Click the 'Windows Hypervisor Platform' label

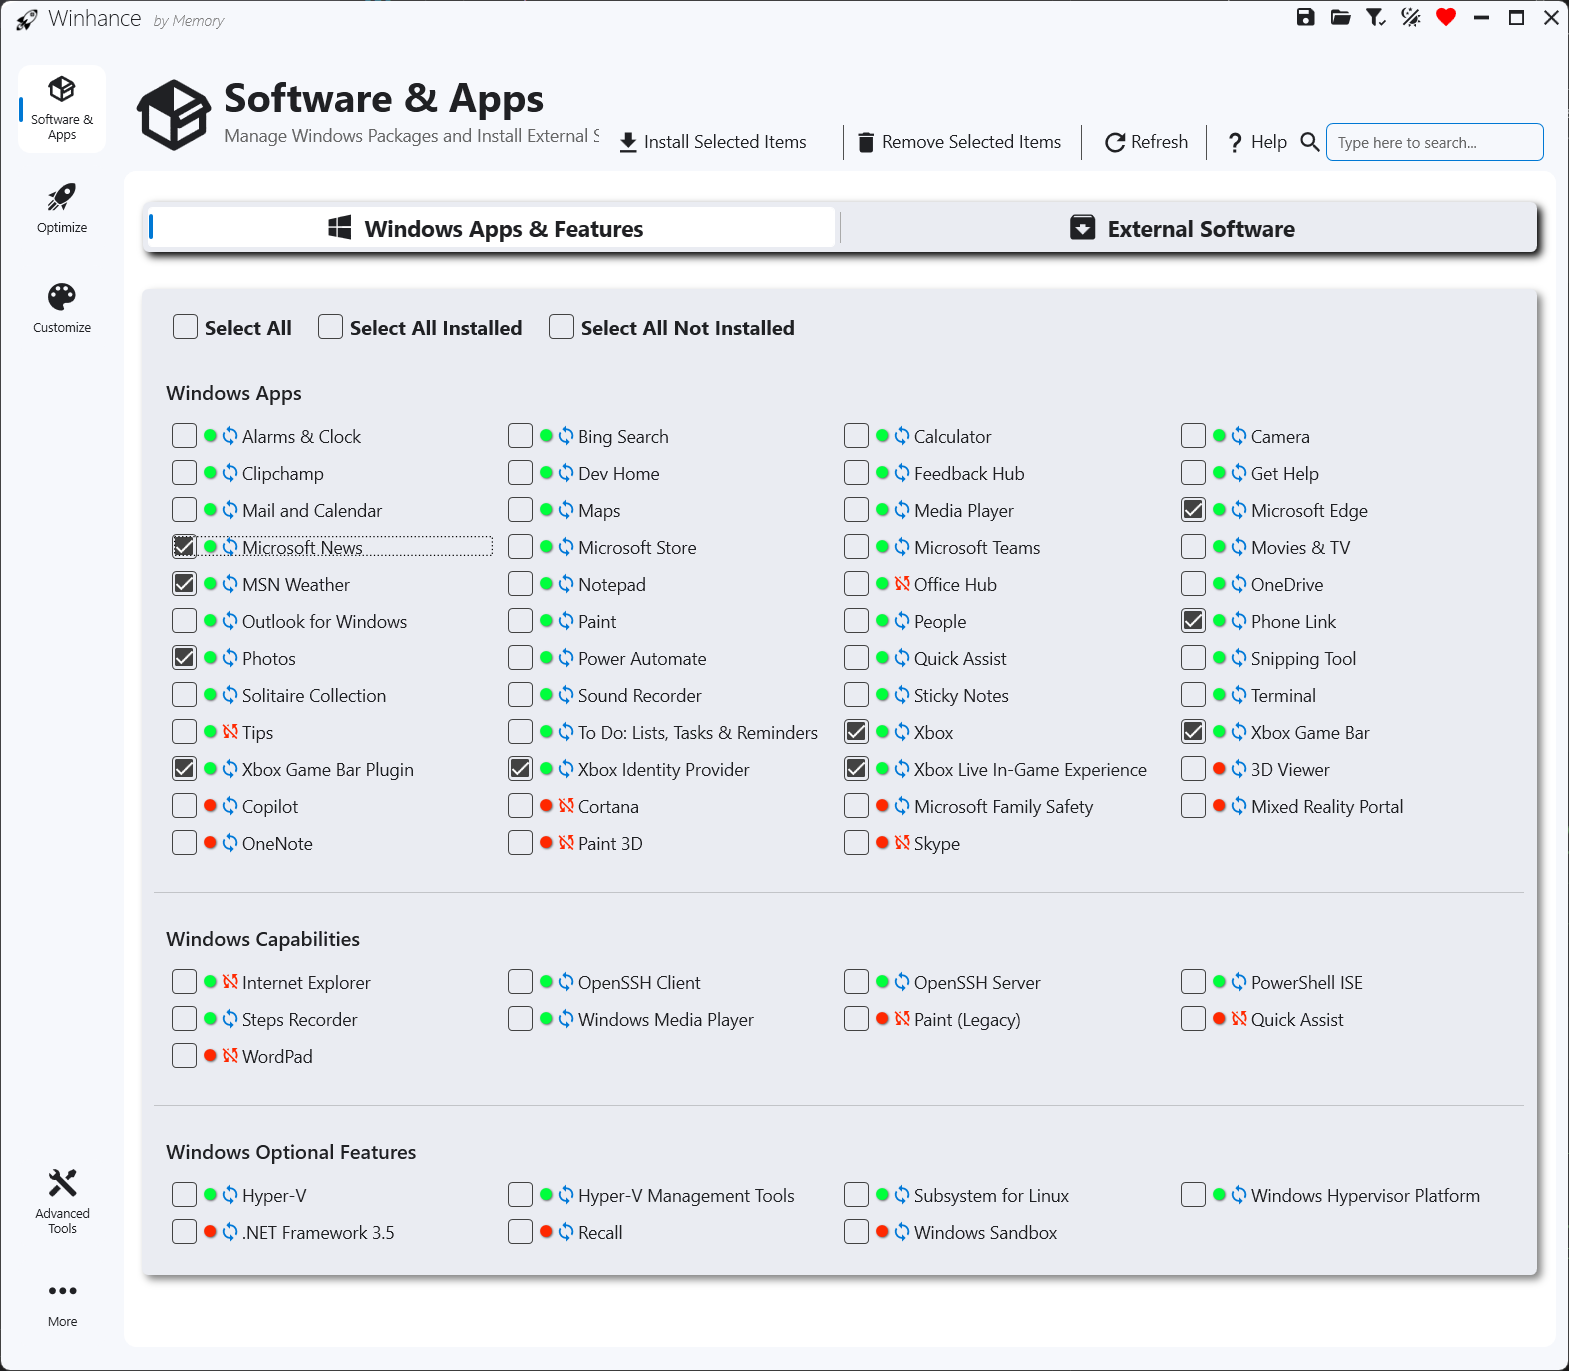coord(1365,1195)
